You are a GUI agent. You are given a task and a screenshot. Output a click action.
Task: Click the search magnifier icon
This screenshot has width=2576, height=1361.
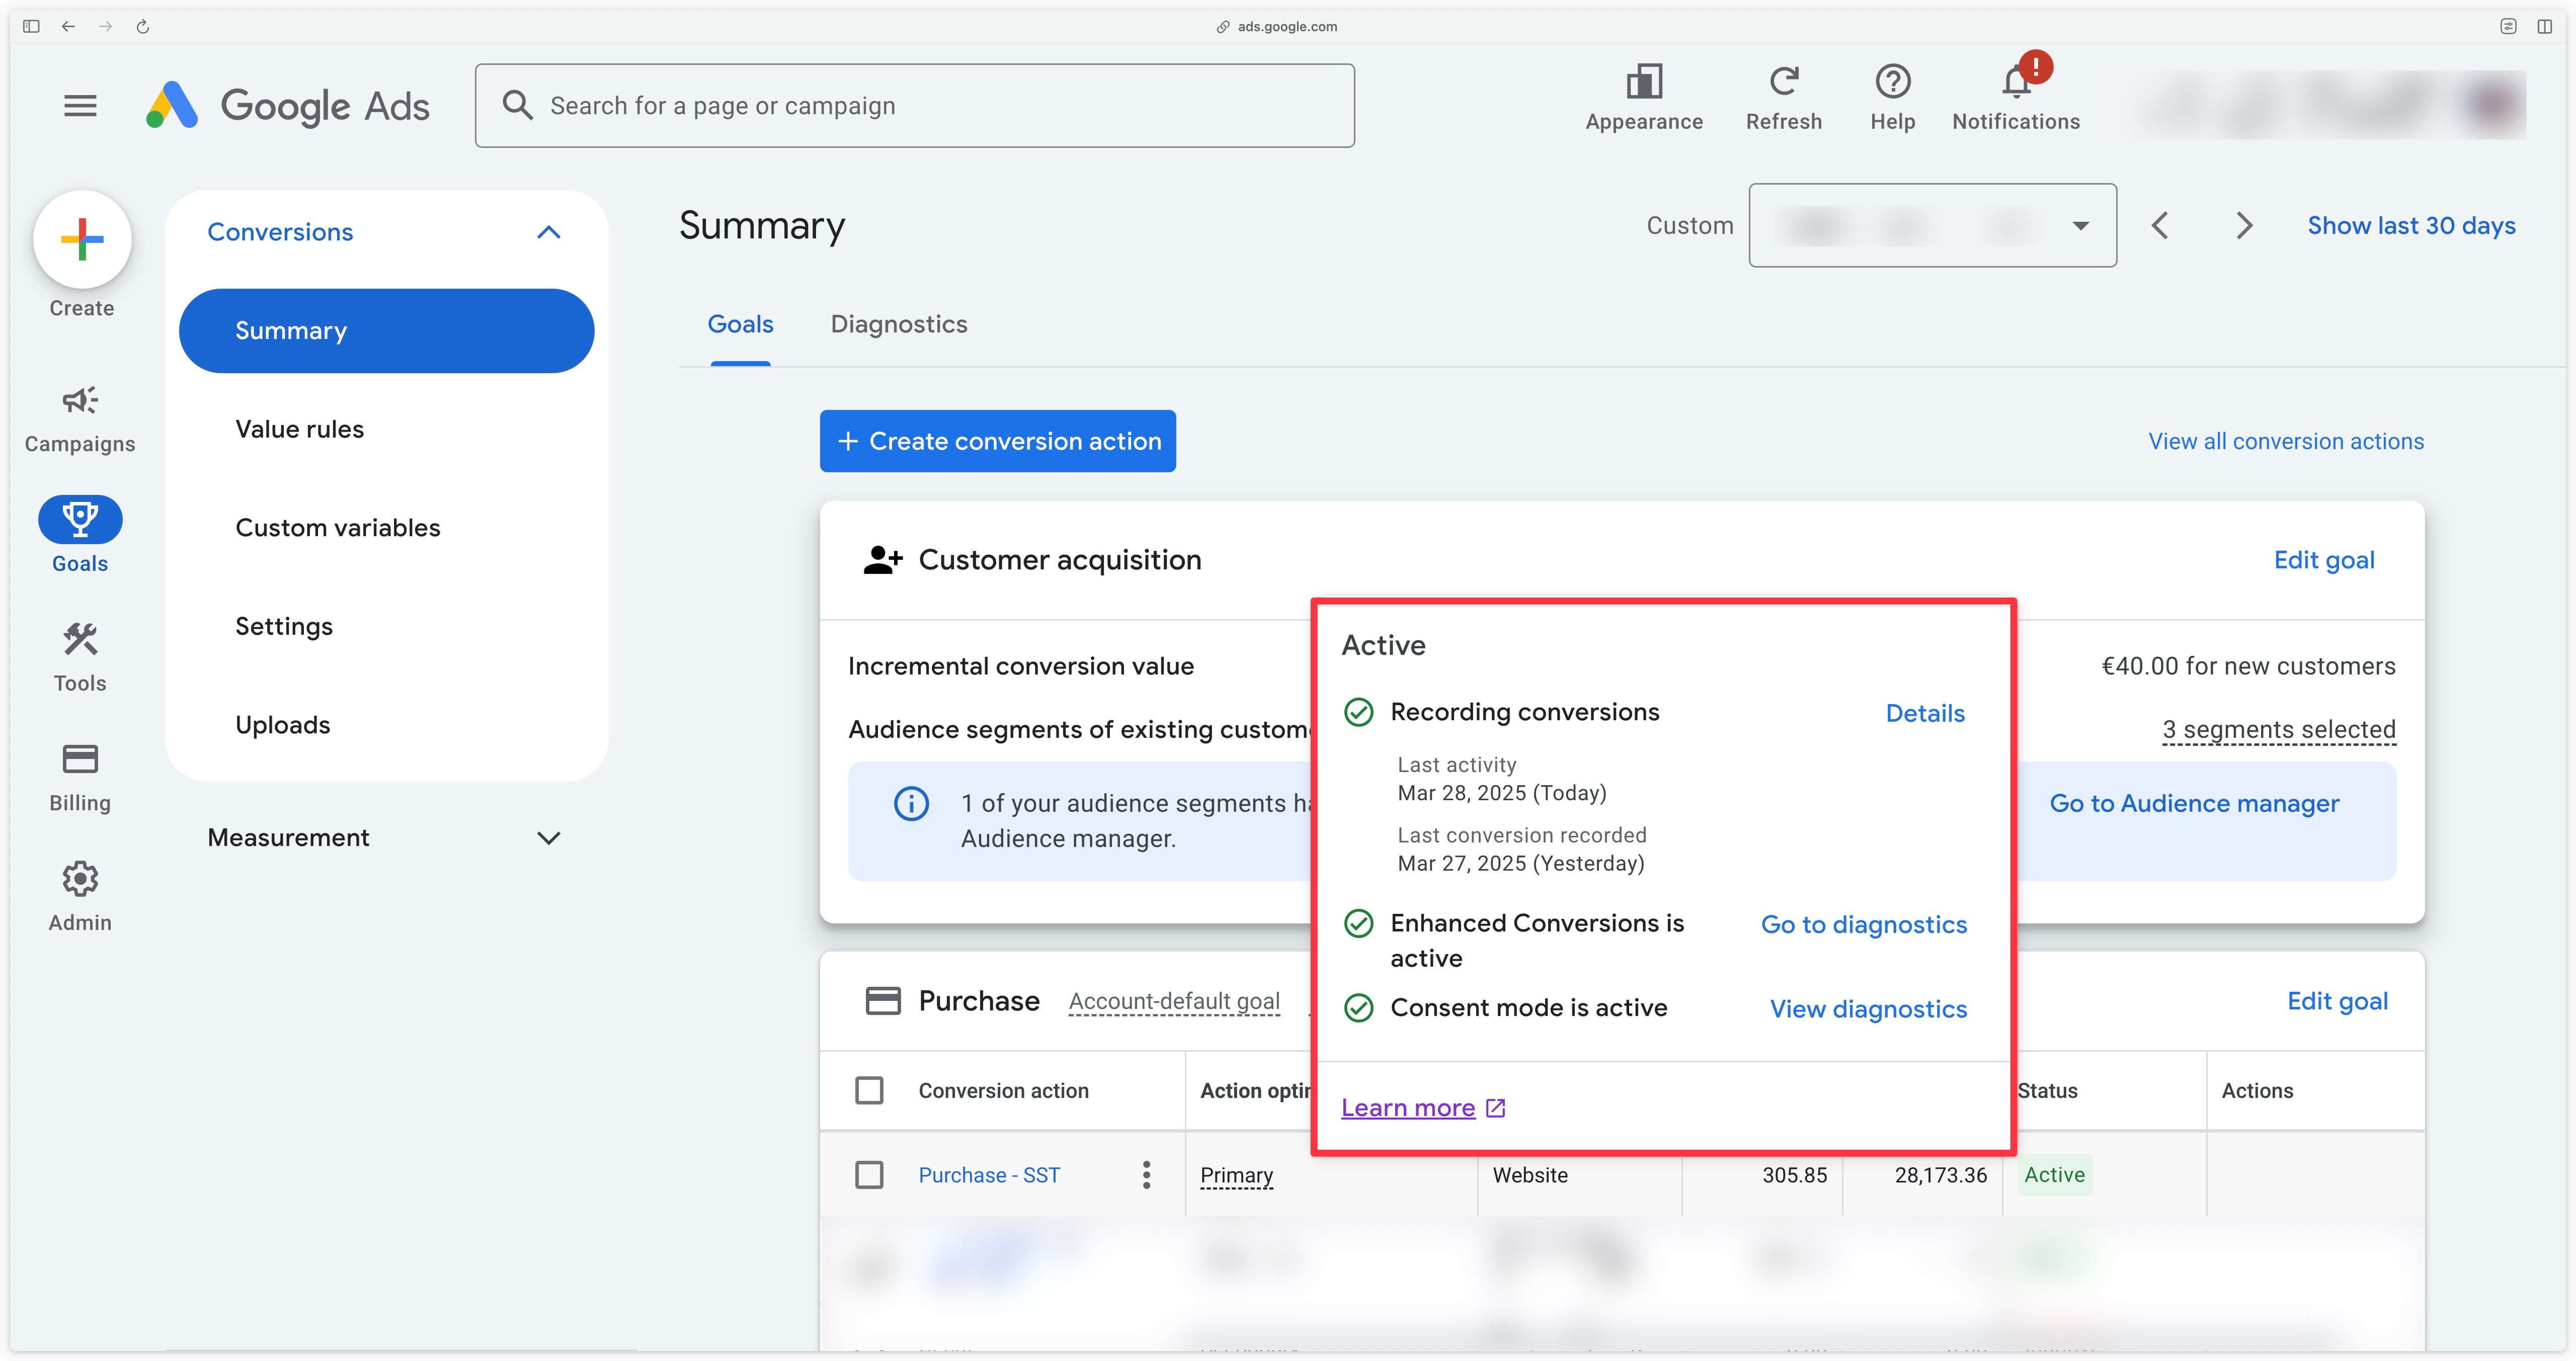[x=517, y=105]
